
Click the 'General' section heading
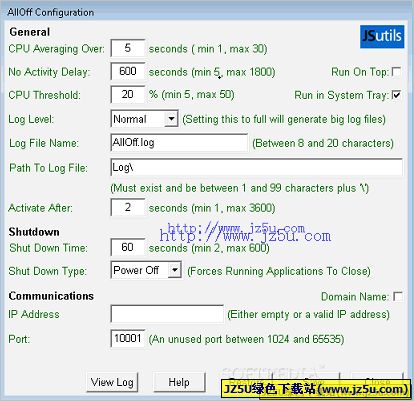(30, 32)
